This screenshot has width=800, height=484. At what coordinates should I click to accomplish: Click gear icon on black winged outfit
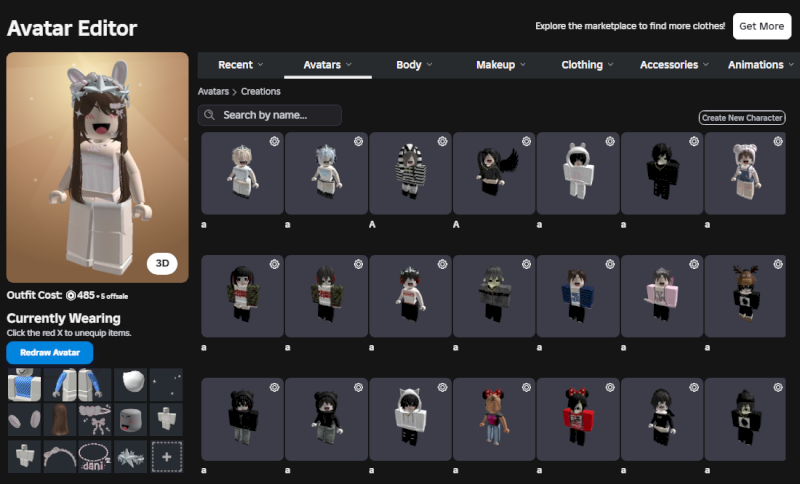pyautogui.click(x=525, y=142)
